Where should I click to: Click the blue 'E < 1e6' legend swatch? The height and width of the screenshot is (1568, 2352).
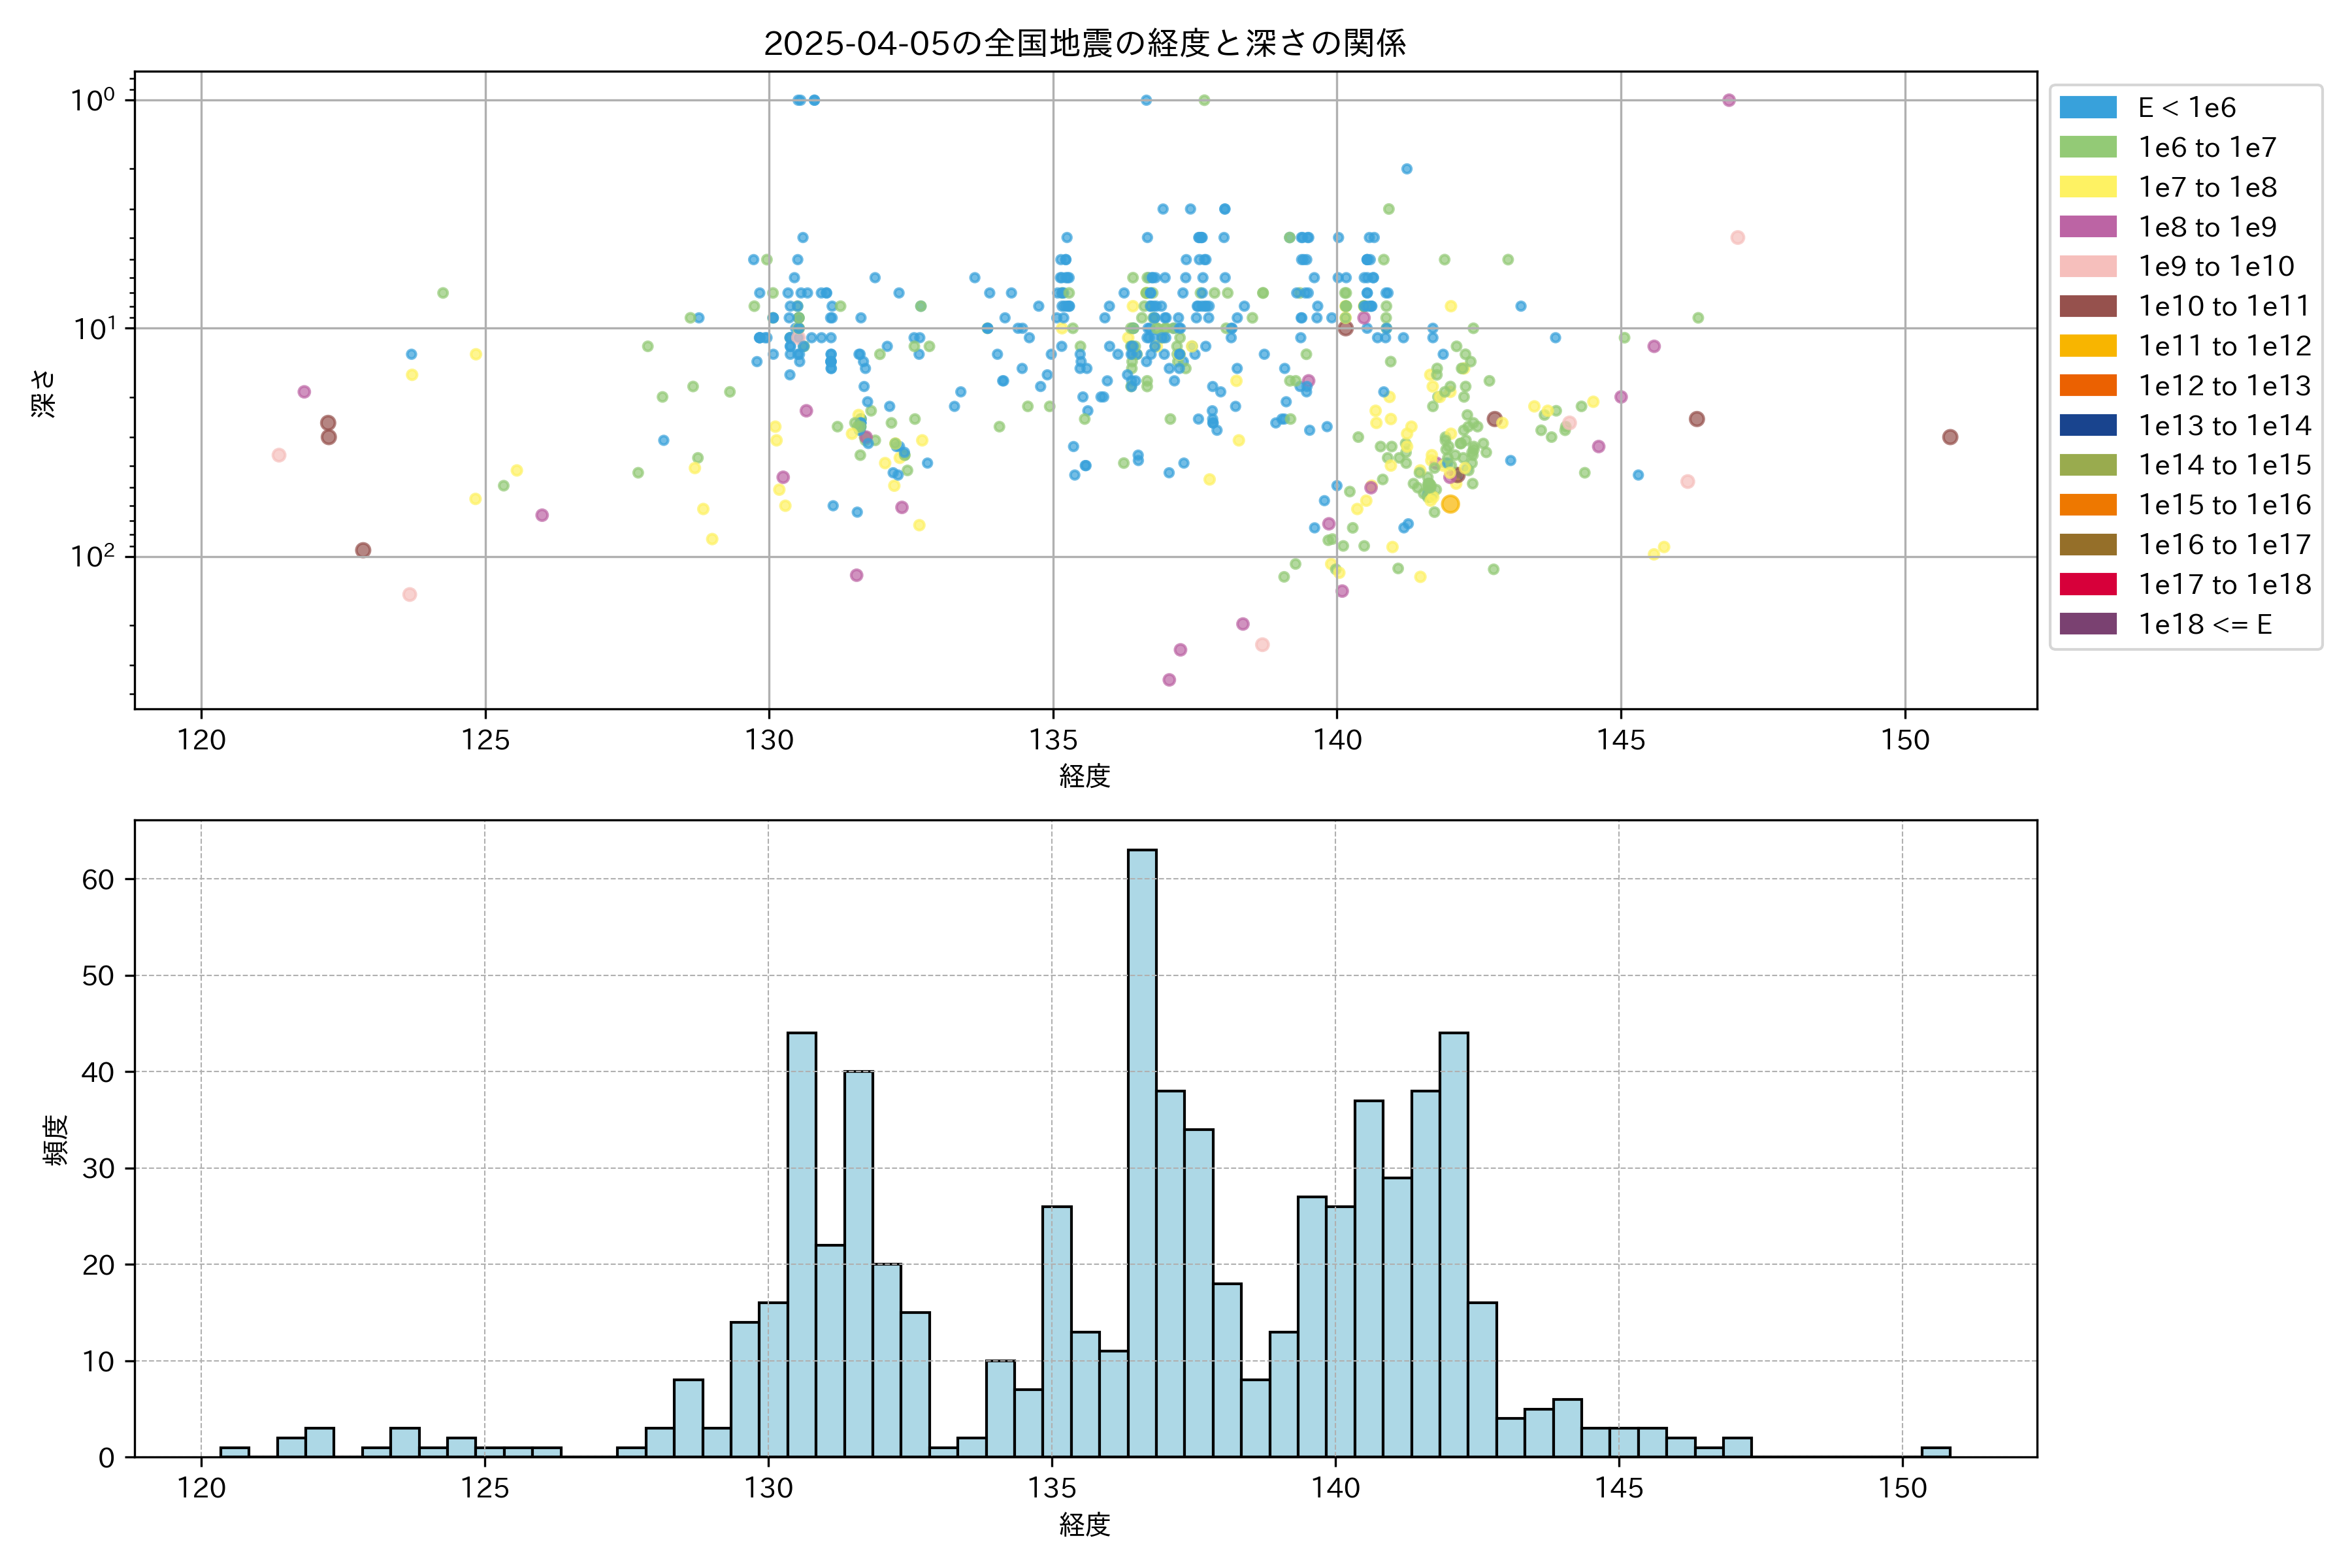[2087, 107]
